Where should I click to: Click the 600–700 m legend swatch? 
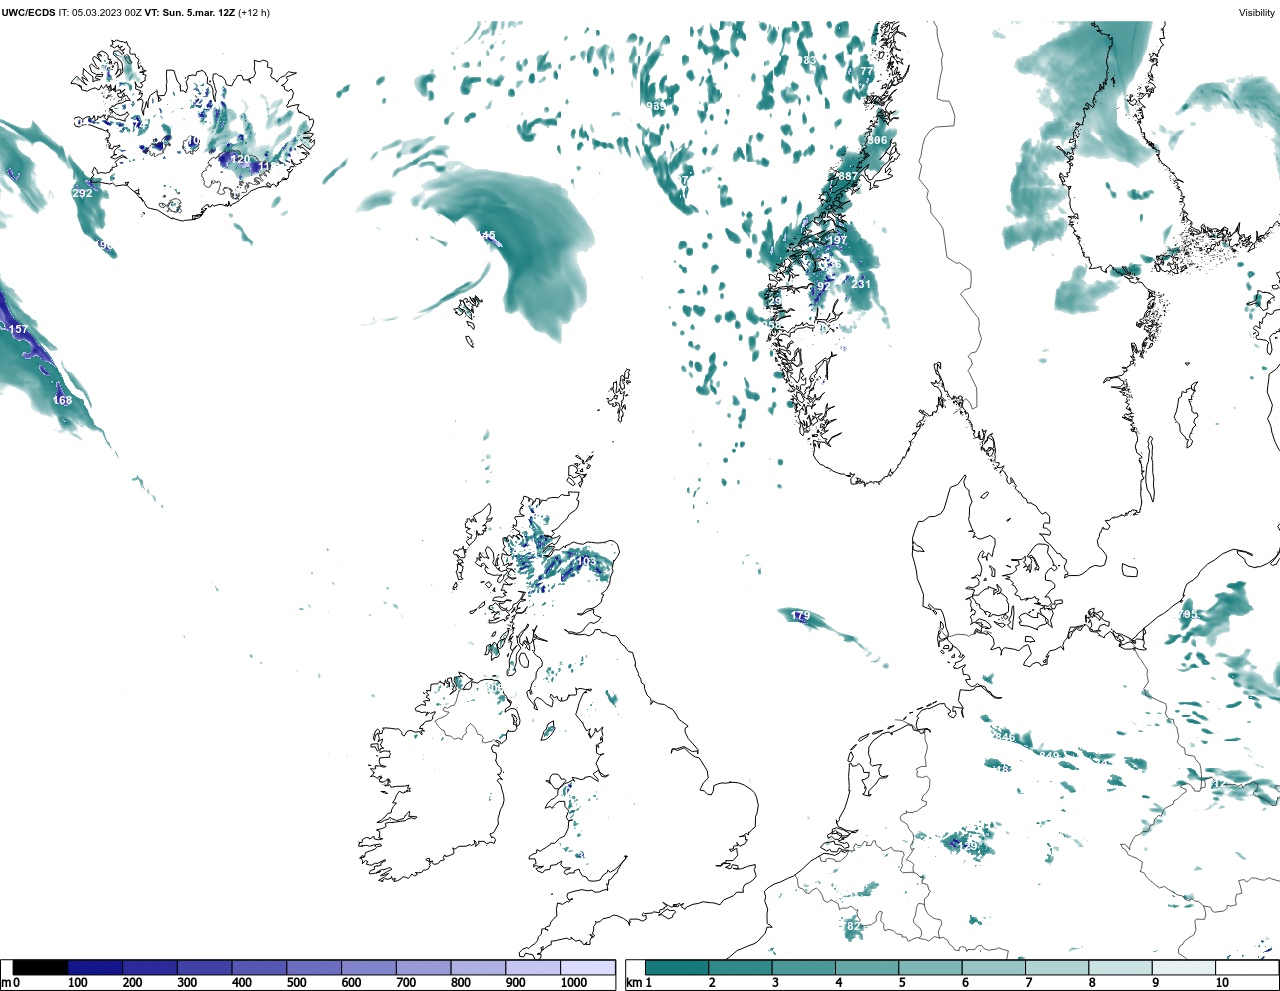click(369, 968)
